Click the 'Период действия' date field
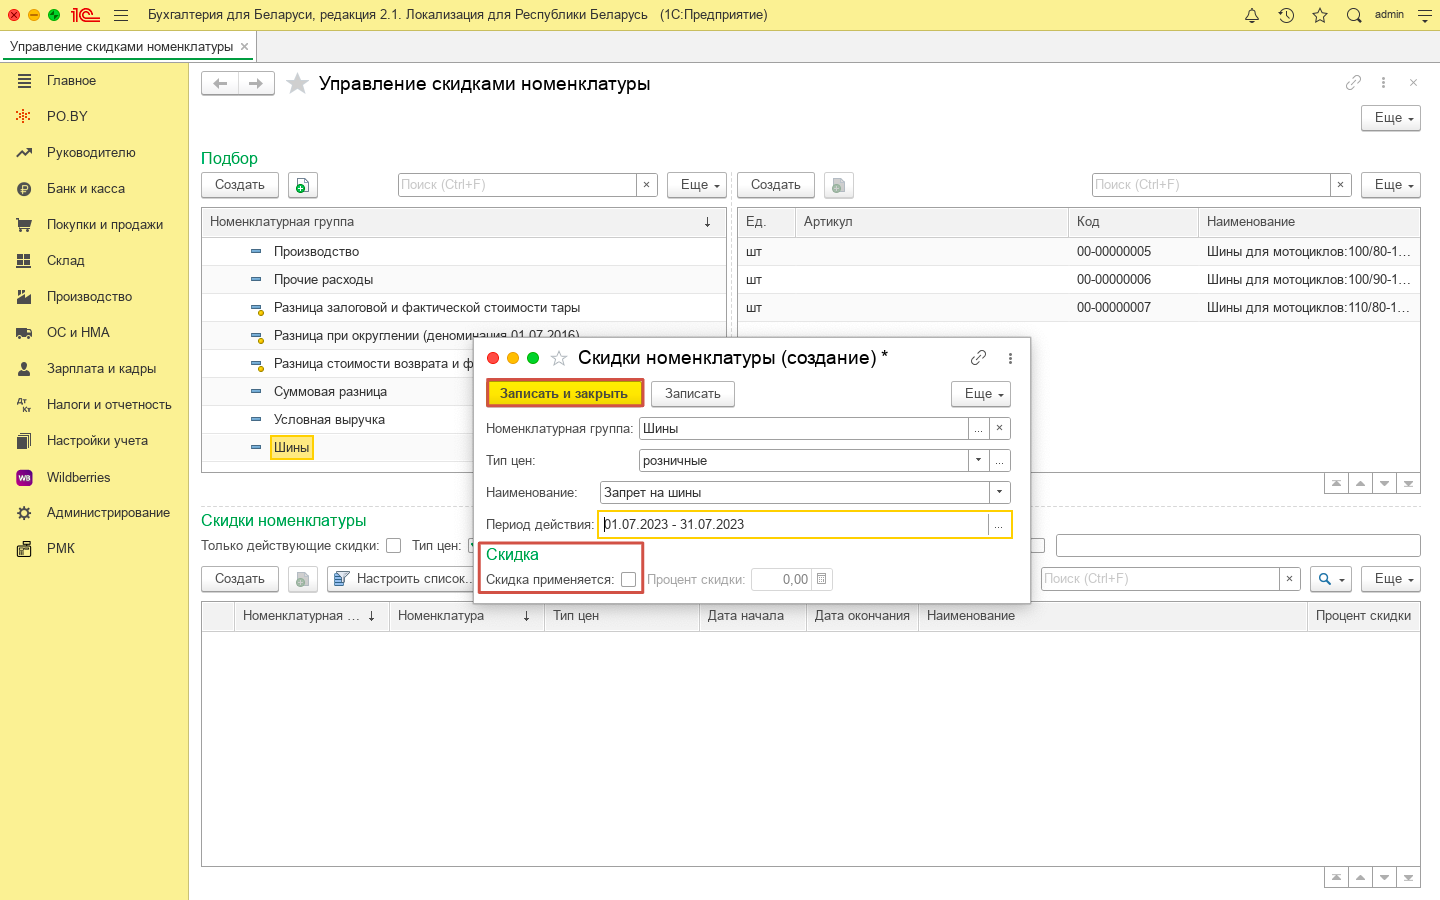 click(x=793, y=524)
